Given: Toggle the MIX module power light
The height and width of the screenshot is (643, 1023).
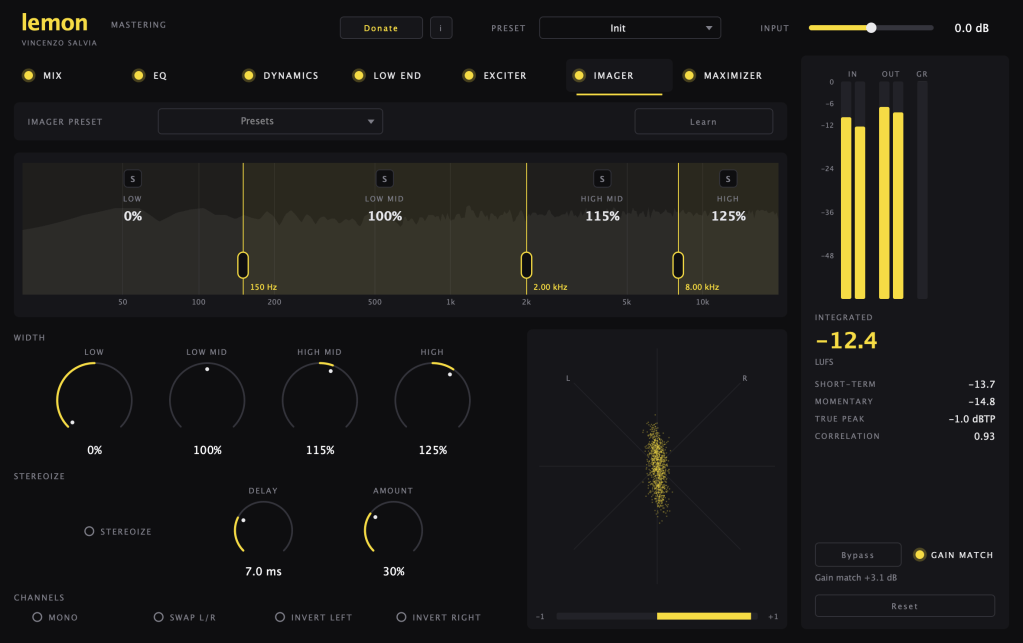Looking at the screenshot, I should pyautogui.click(x=28, y=76).
